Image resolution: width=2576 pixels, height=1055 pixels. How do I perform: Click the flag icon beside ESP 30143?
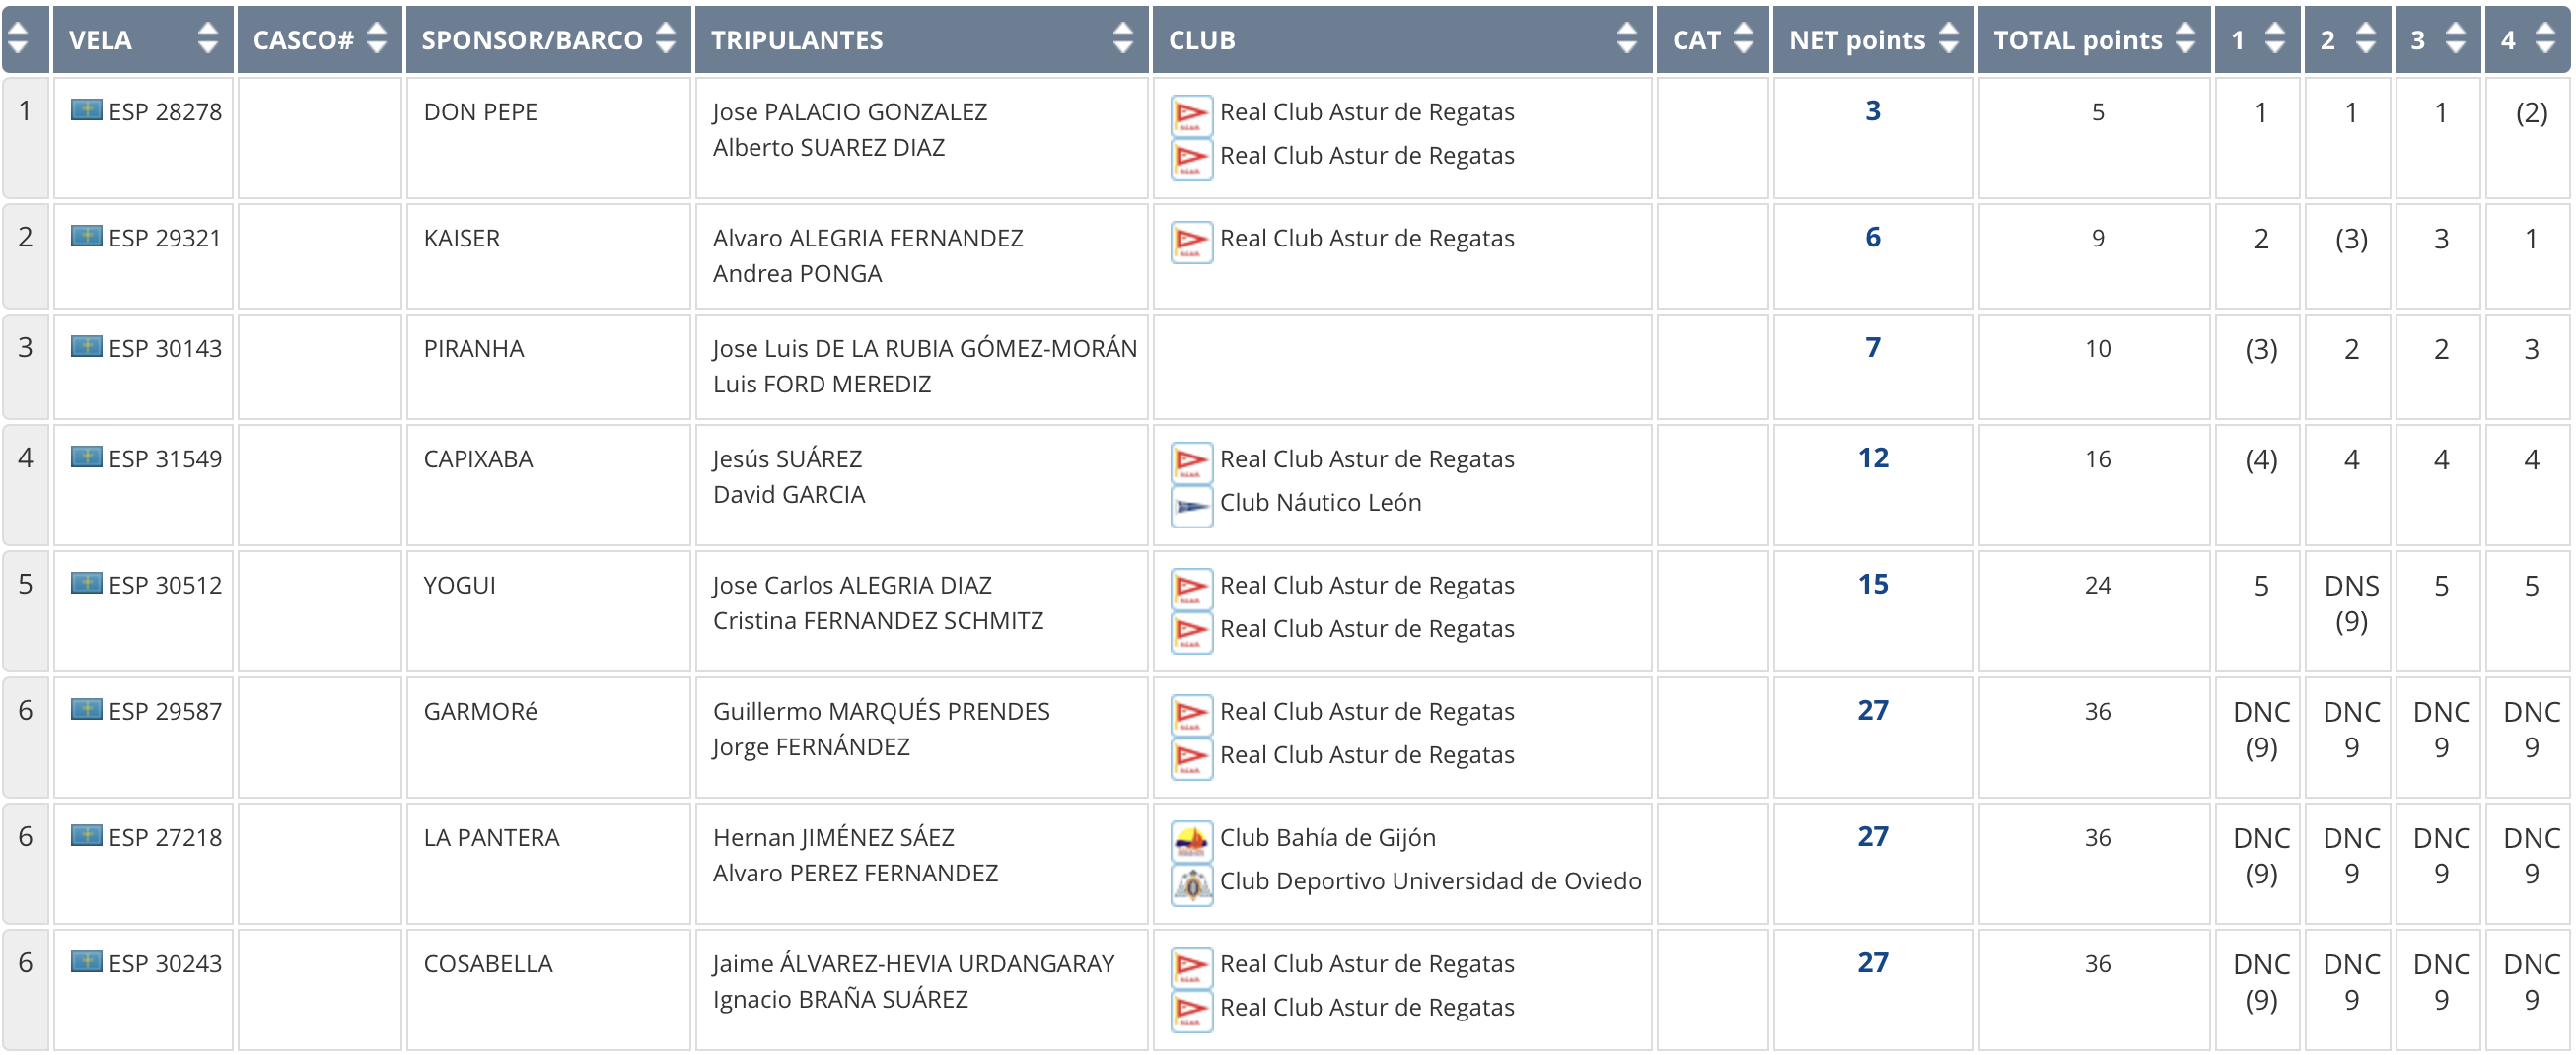(x=86, y=346)
